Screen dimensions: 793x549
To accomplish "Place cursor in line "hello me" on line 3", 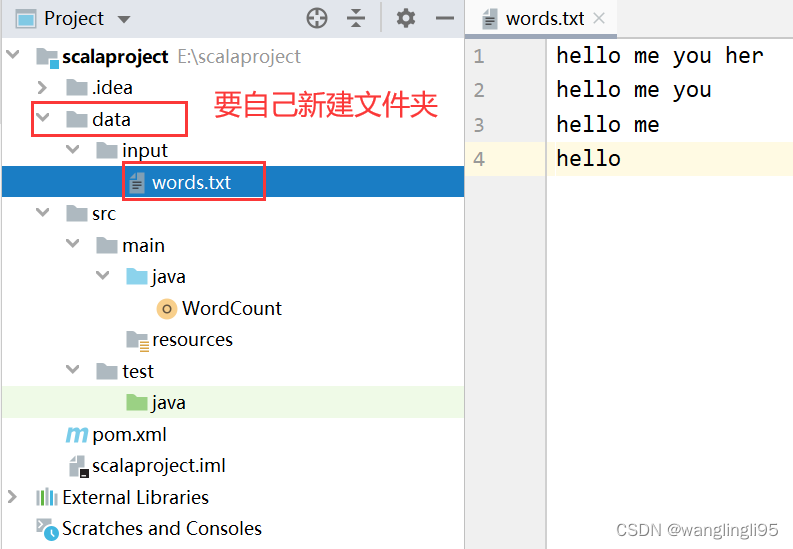I will click(x=607, y=124).
